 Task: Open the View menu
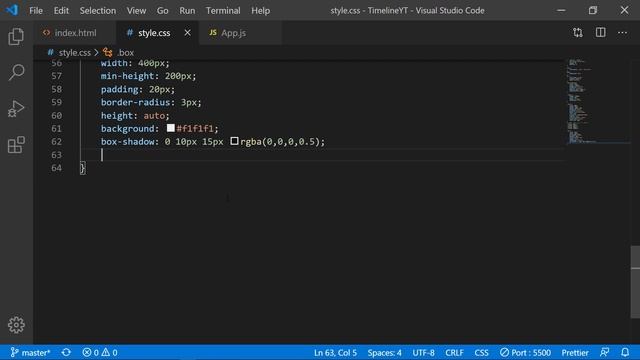click(136, 11)
